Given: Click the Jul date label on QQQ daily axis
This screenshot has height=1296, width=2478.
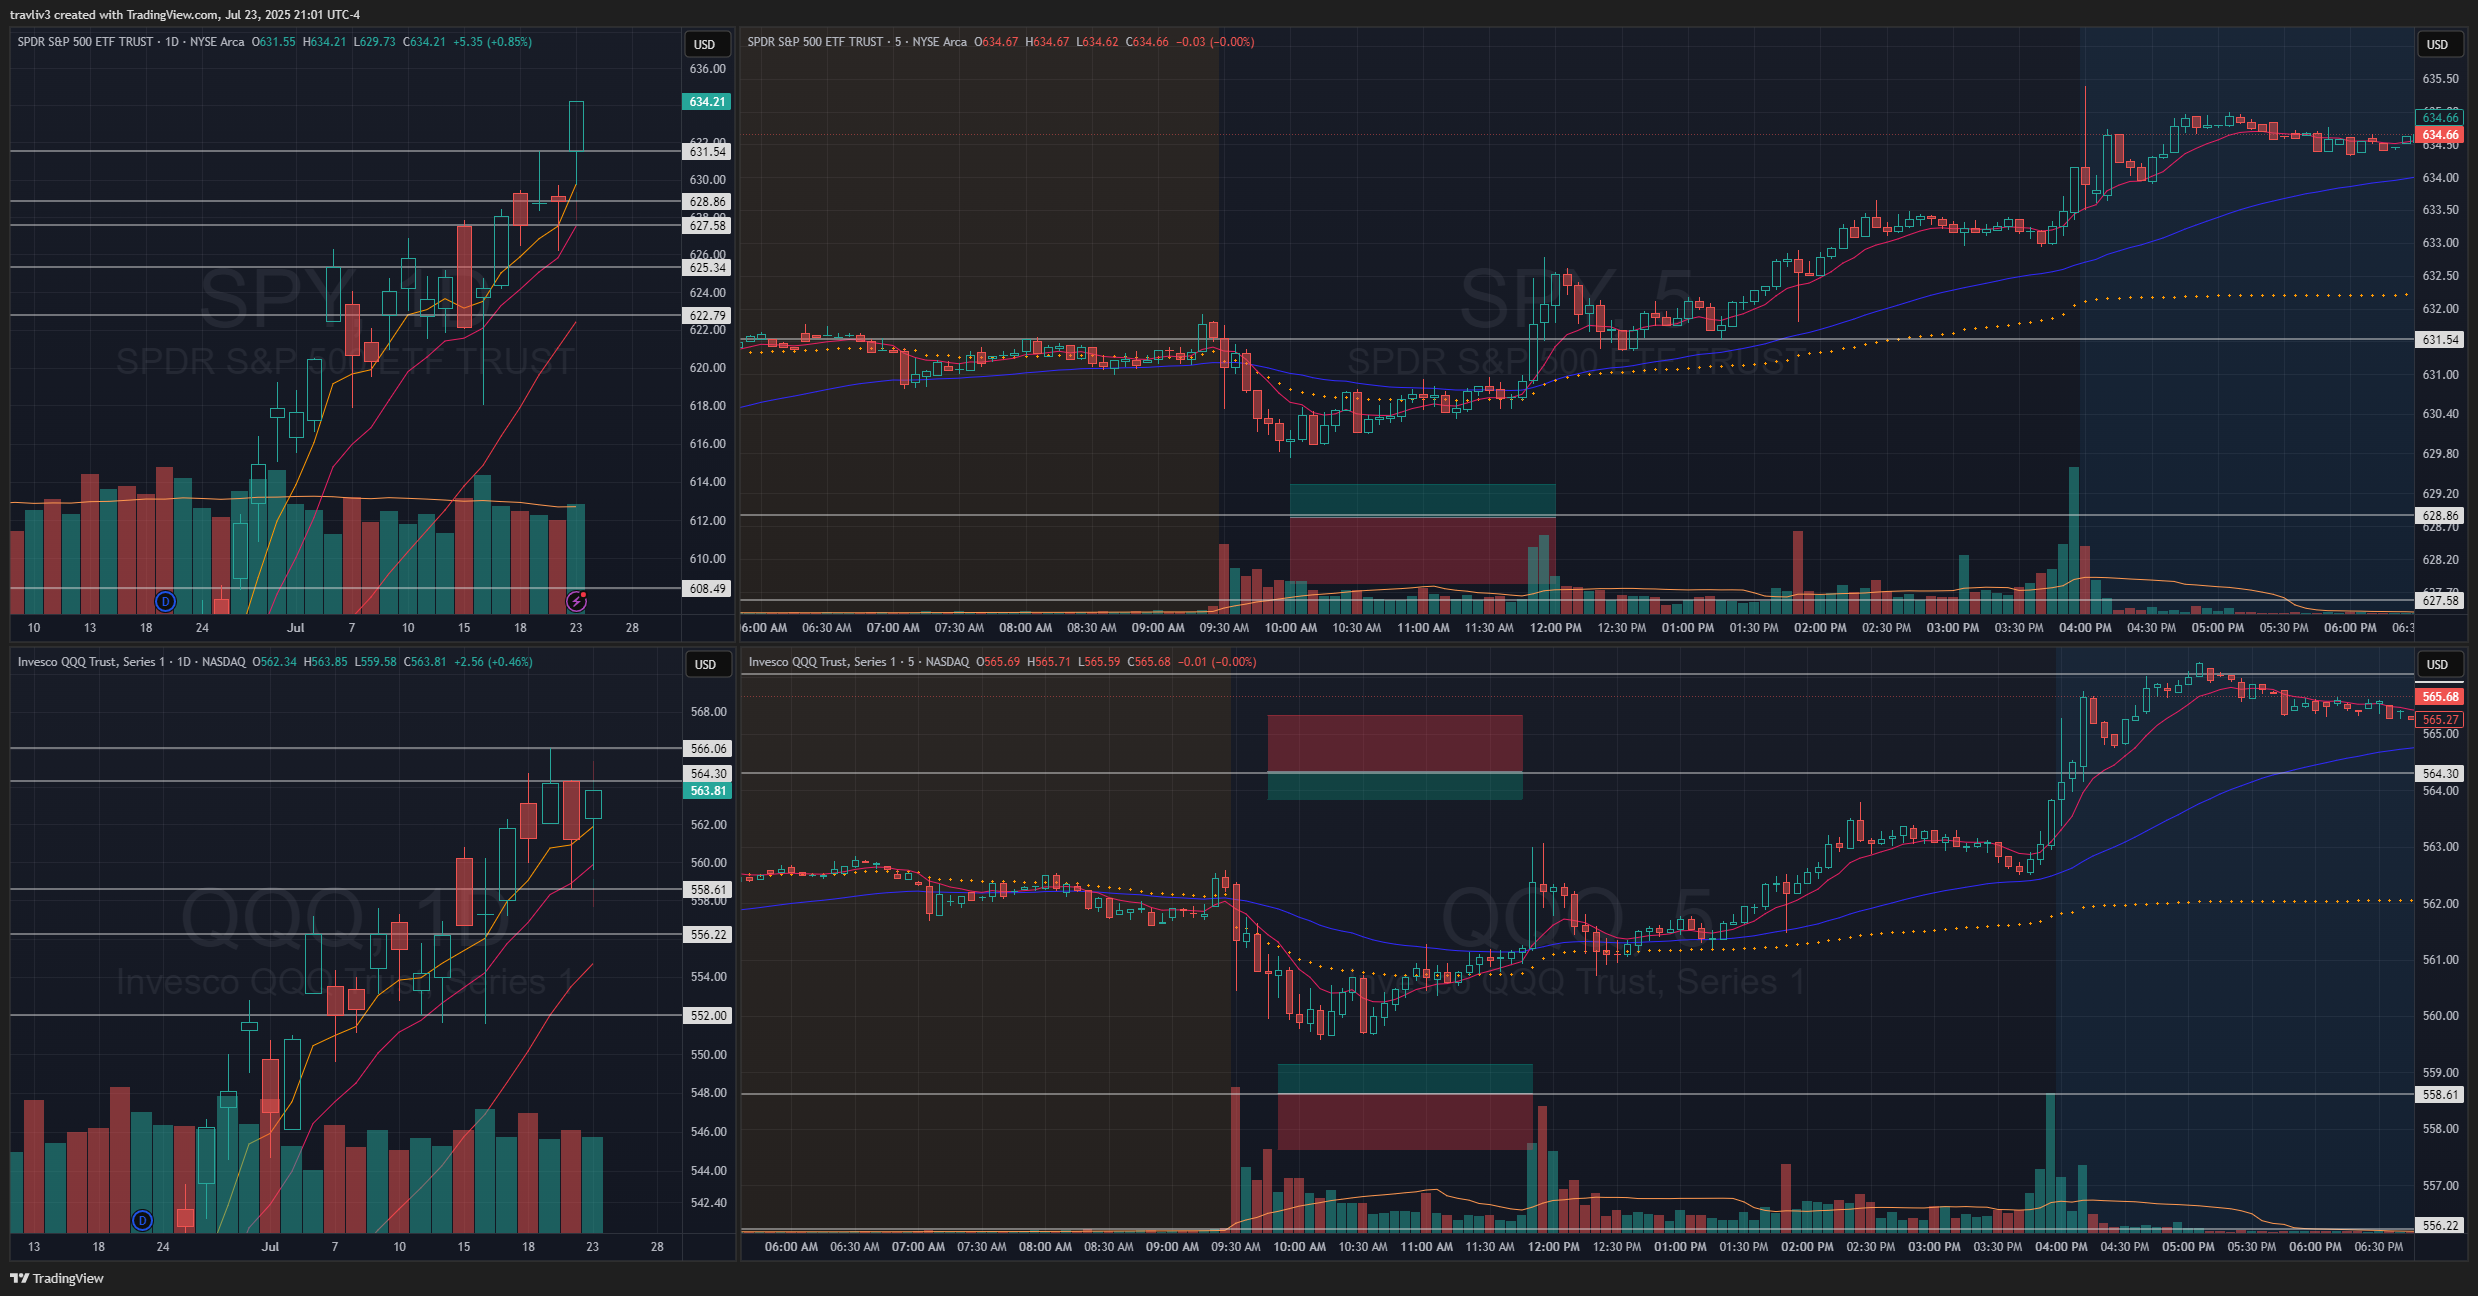Looking at the screenshot, I should coord(270,1247).
